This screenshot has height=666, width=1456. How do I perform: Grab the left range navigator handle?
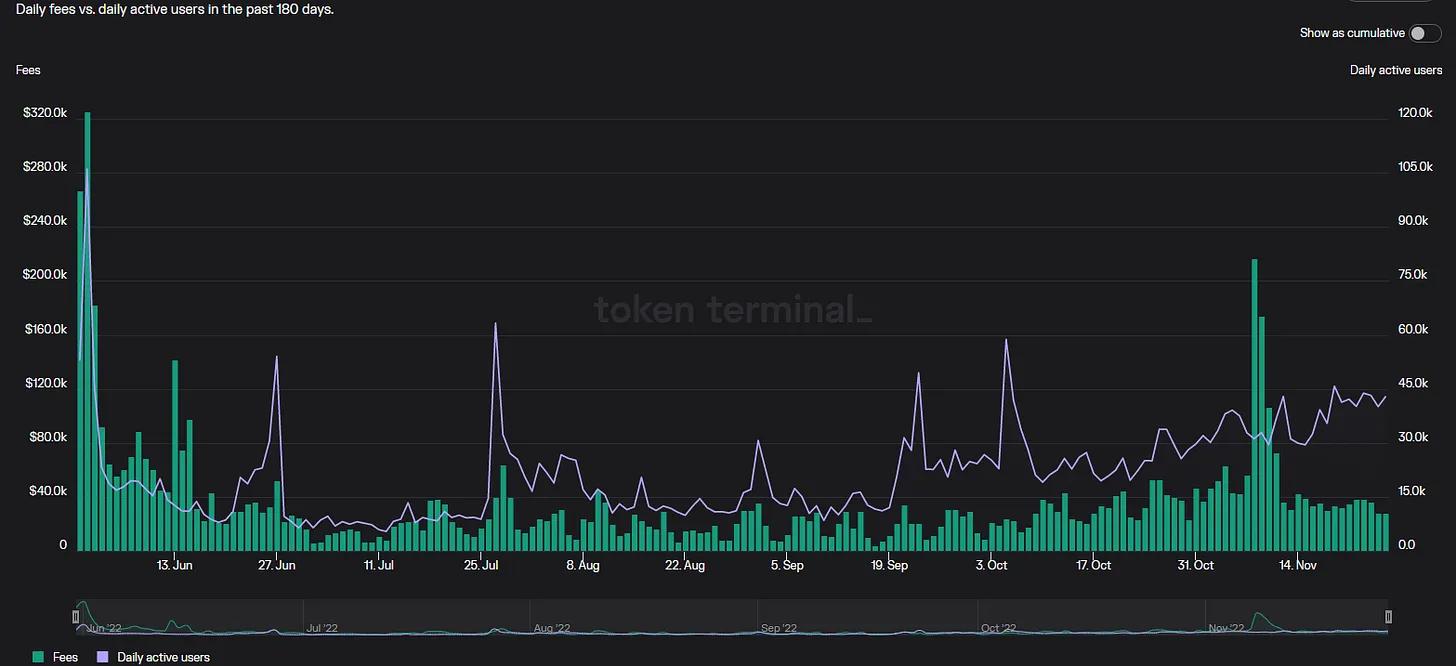pos(76,617)
